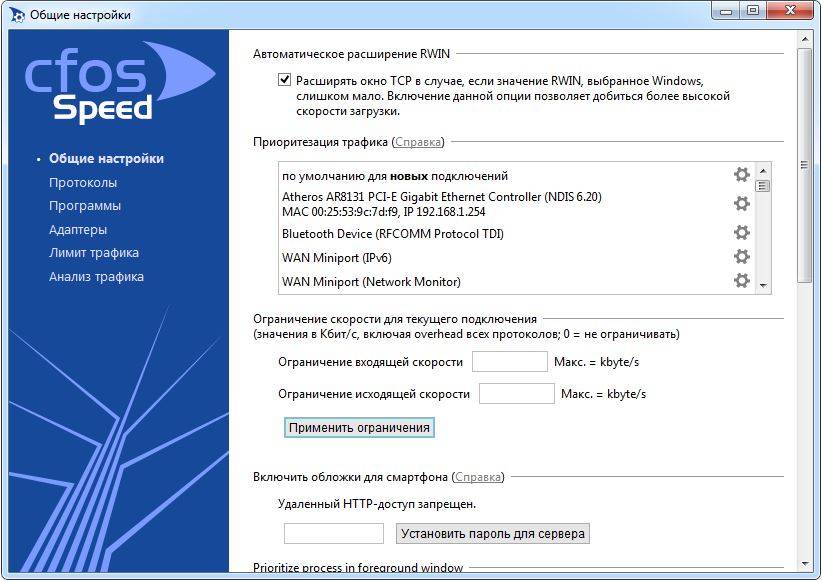Toggle the automatic RWIN expansion checkbox
822x581 pixels.
click(286, 80)
